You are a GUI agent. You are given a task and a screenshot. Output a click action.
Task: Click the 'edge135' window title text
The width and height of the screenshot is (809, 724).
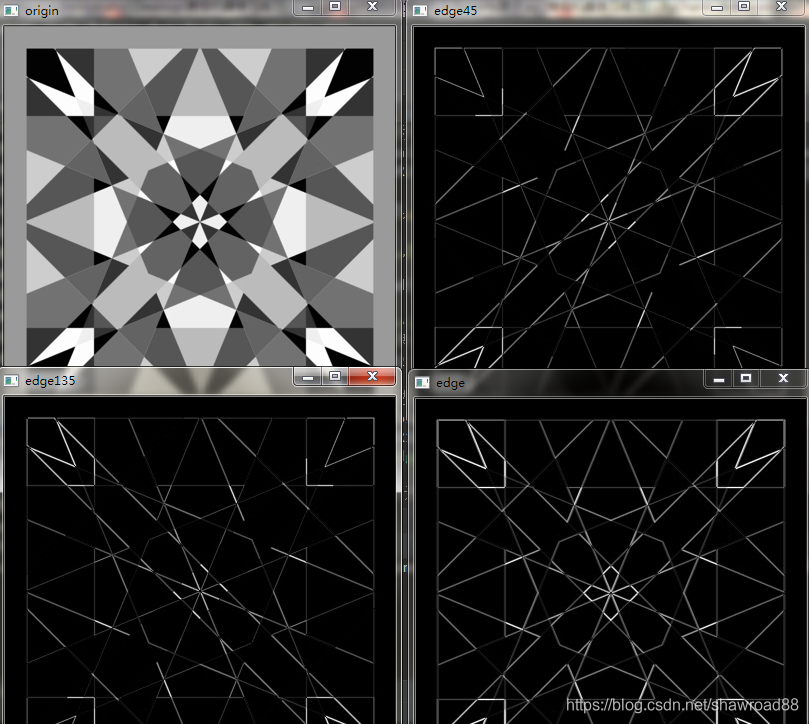[50, 381]
